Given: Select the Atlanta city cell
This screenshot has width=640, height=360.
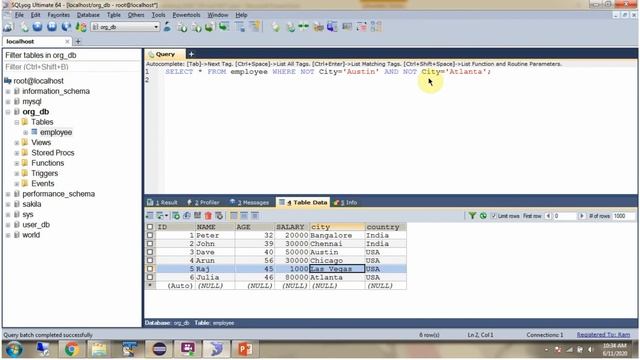Looking at the screenshot, I should (337, 277).
